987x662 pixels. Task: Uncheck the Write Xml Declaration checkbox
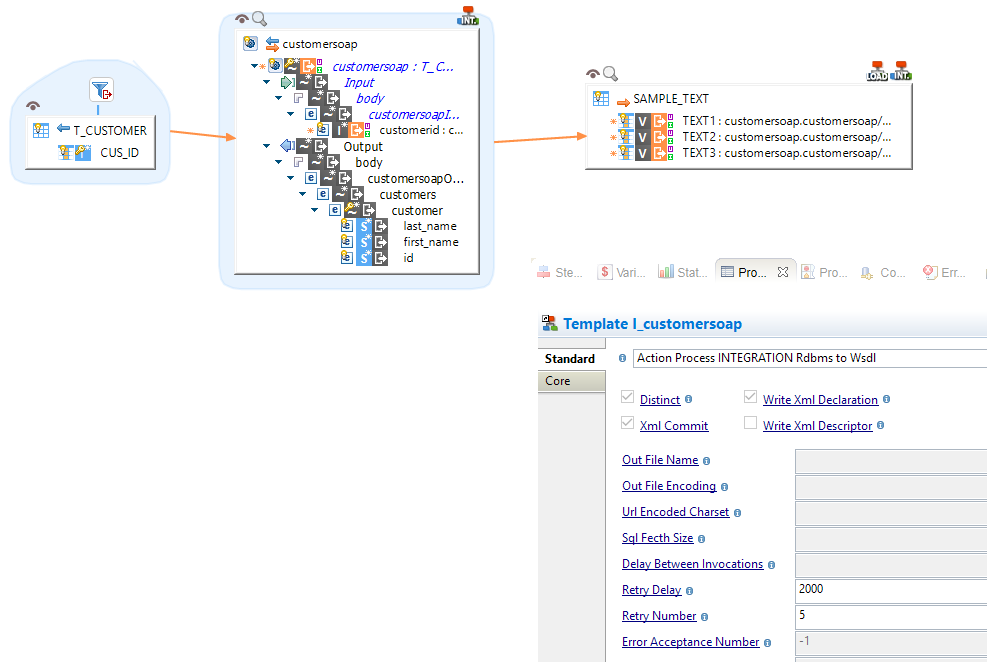click(750, 398)
